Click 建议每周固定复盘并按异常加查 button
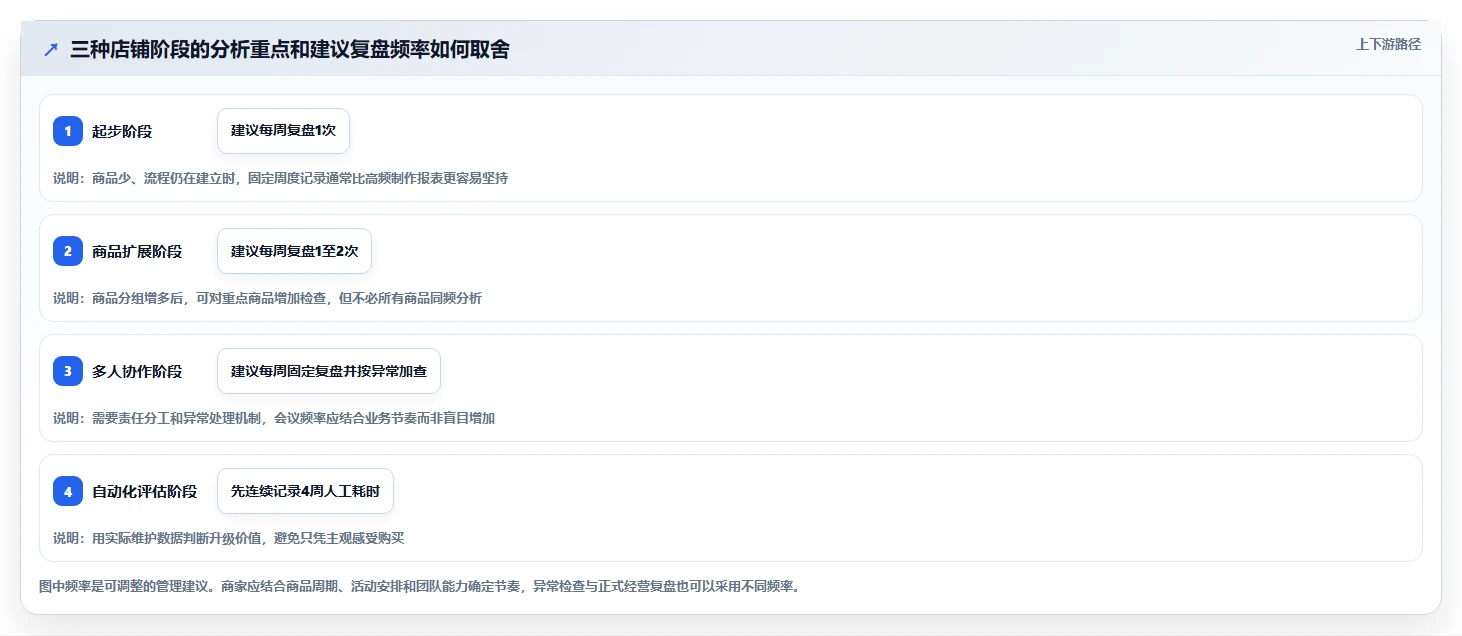This screenshot has width=1462, height=636. [329, 371]
